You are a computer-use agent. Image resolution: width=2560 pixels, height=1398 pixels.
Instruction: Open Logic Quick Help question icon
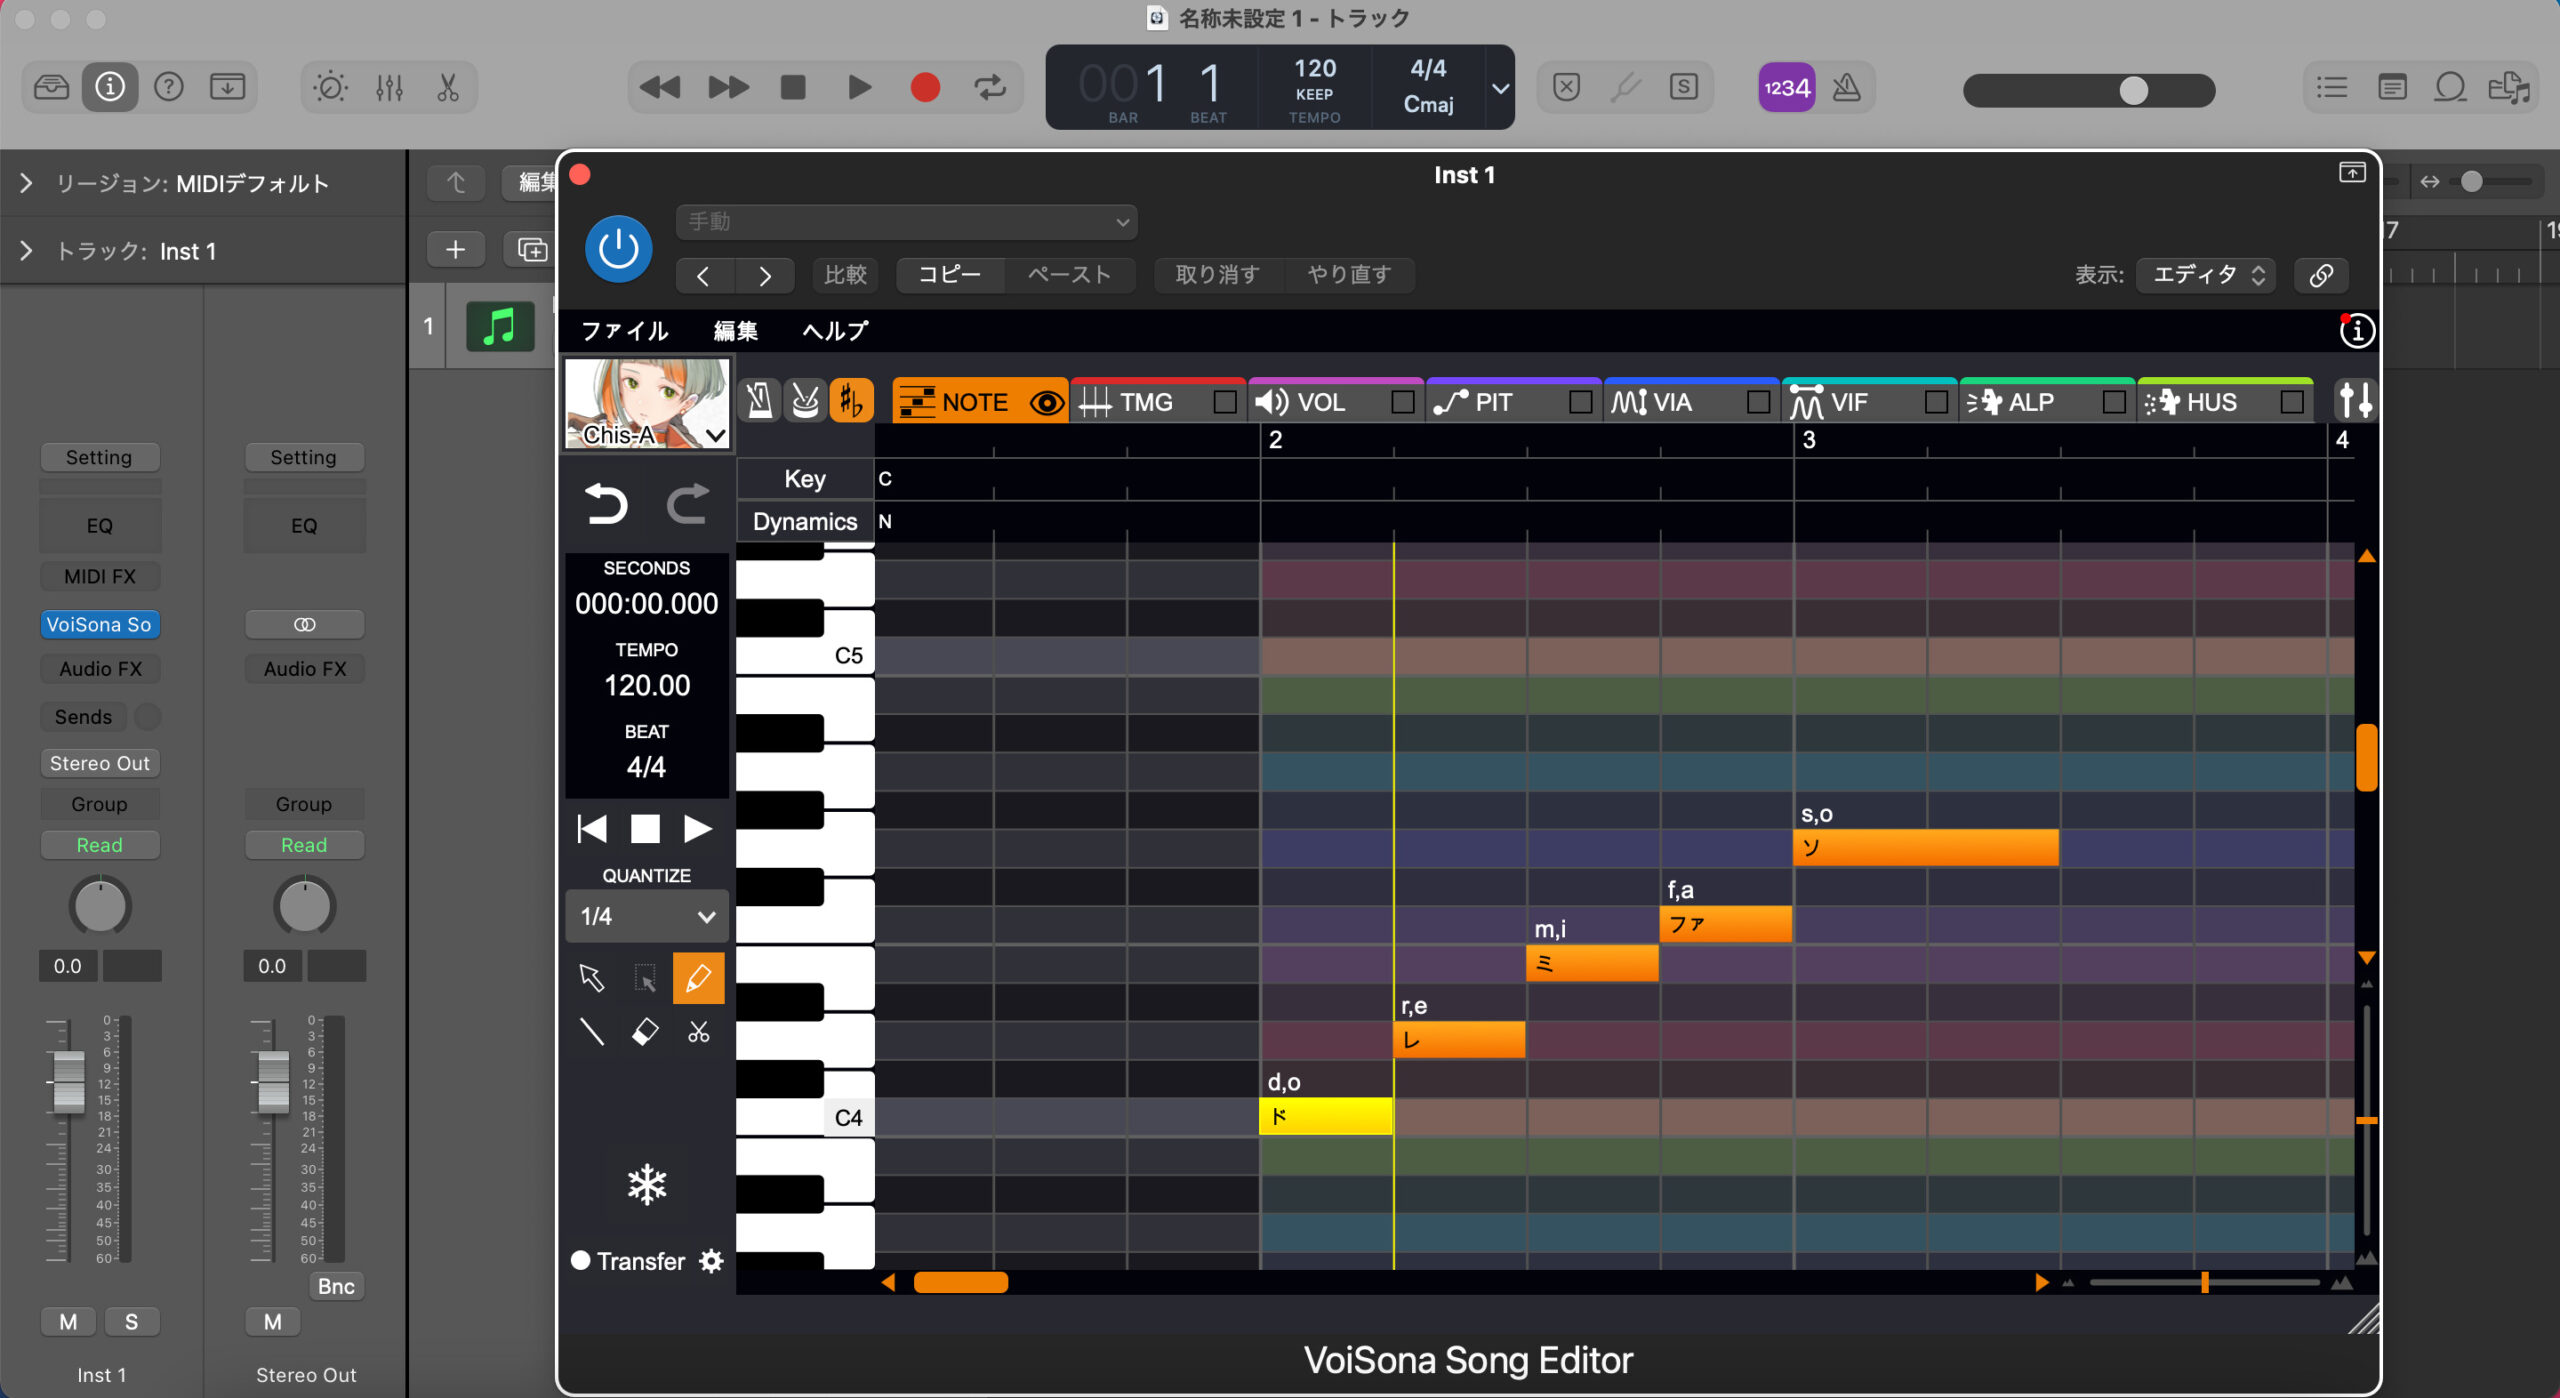(x=169, y=88)
